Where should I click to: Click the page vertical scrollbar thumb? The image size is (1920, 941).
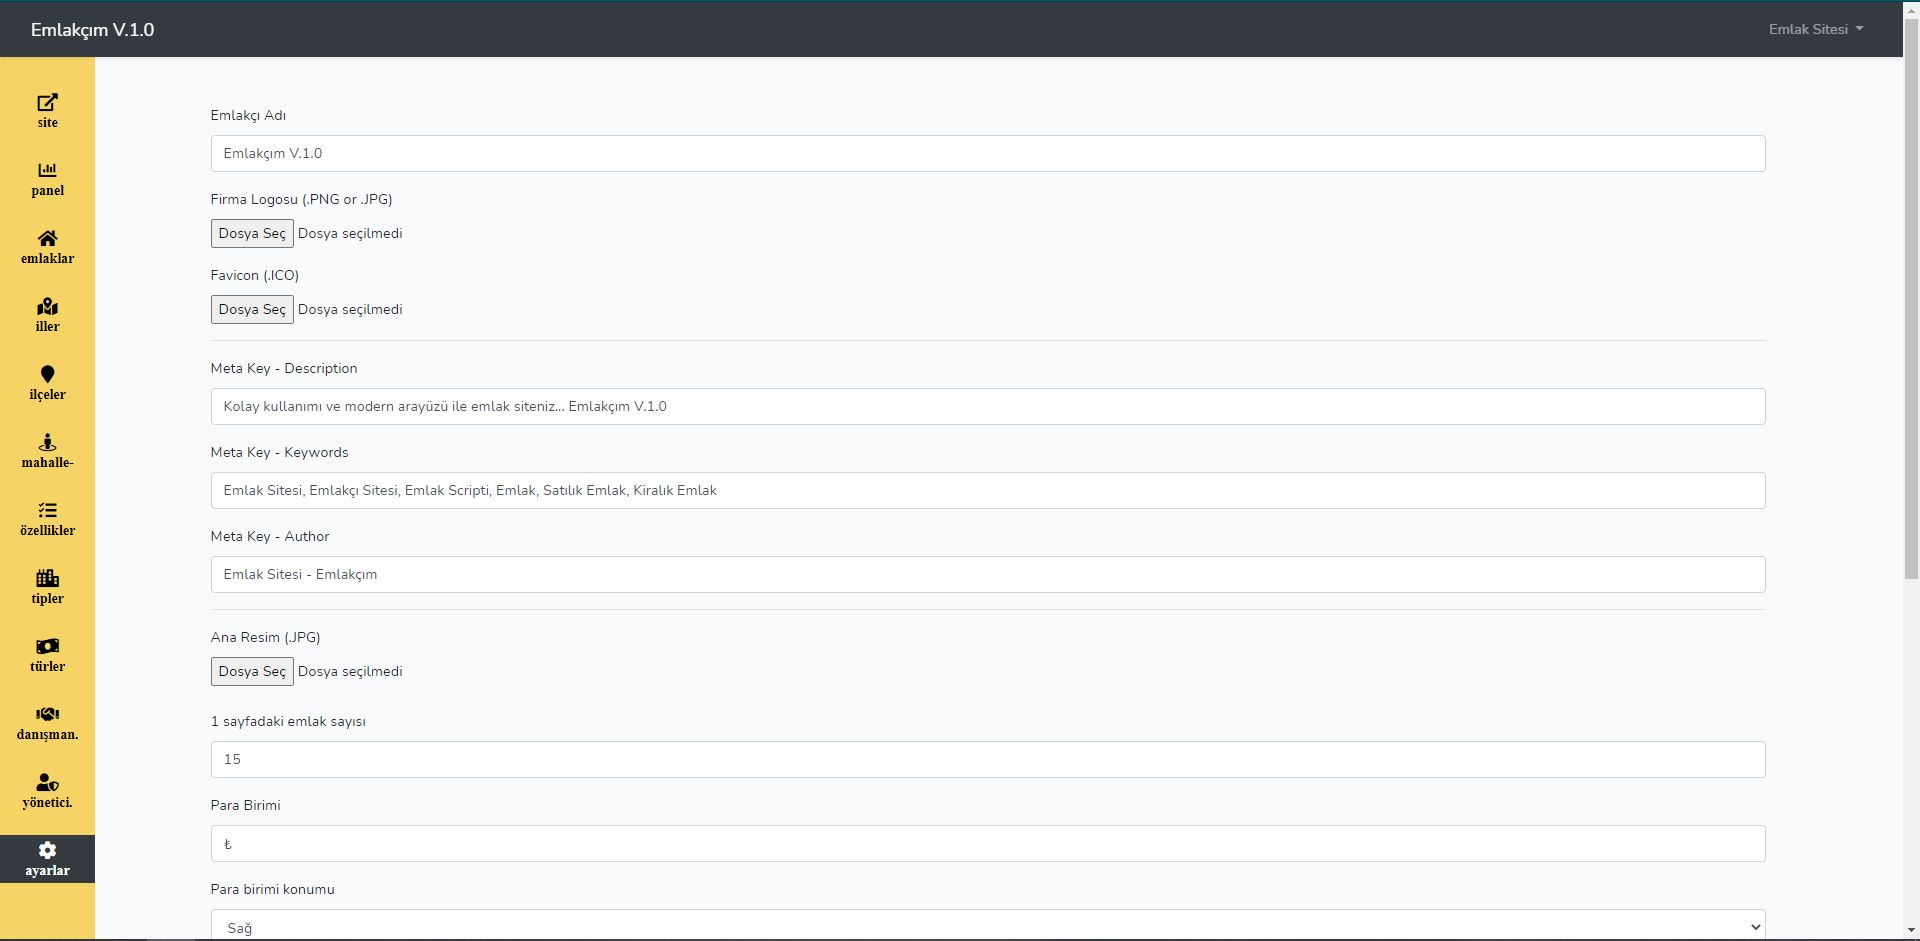click(1911, 300)
